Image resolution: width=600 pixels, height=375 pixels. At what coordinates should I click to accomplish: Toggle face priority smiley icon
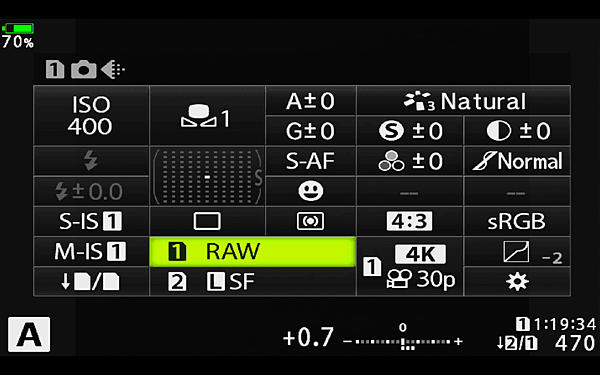310,191
